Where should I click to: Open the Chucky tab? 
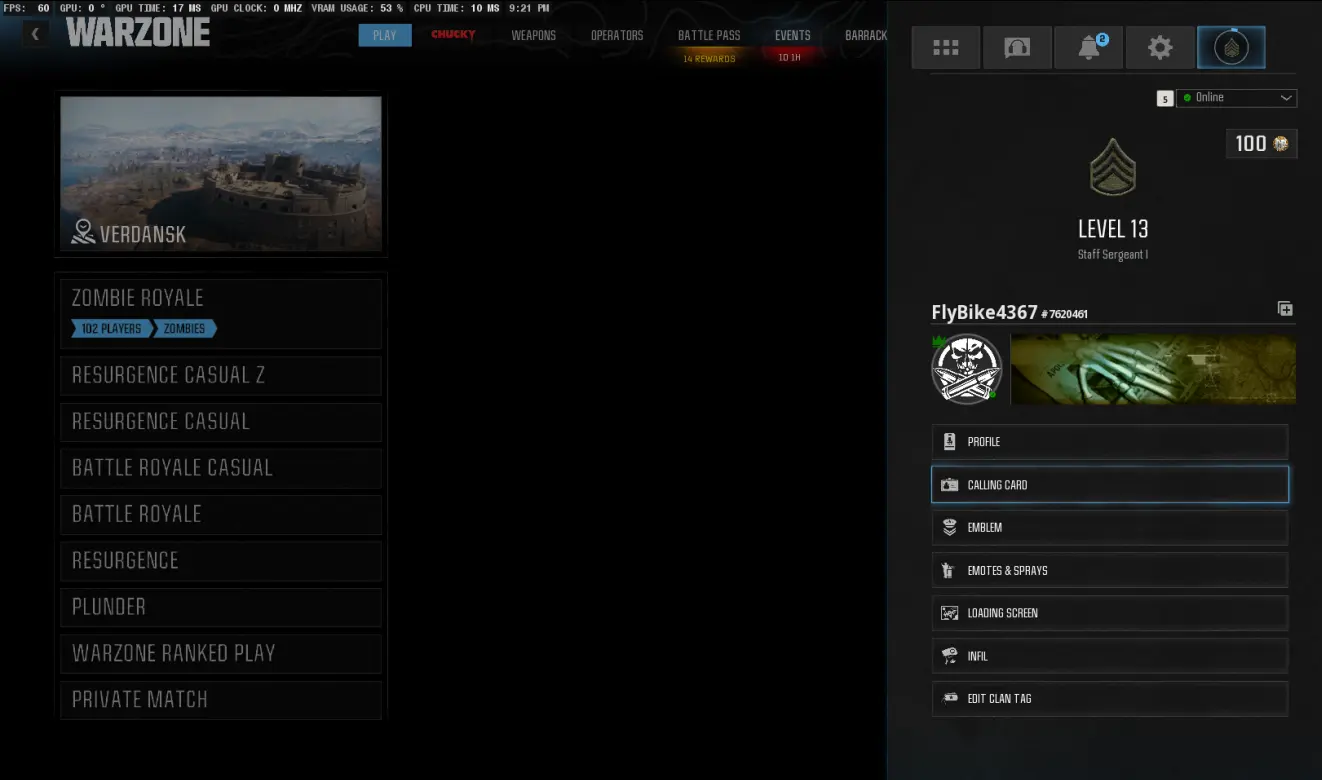coord(453,35)
